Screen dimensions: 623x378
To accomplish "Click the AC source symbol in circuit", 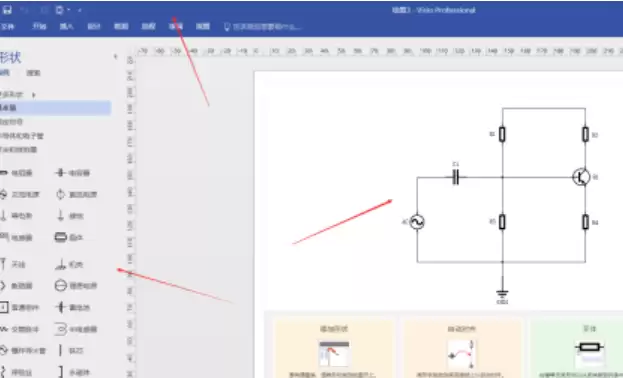I will point(417,222).
